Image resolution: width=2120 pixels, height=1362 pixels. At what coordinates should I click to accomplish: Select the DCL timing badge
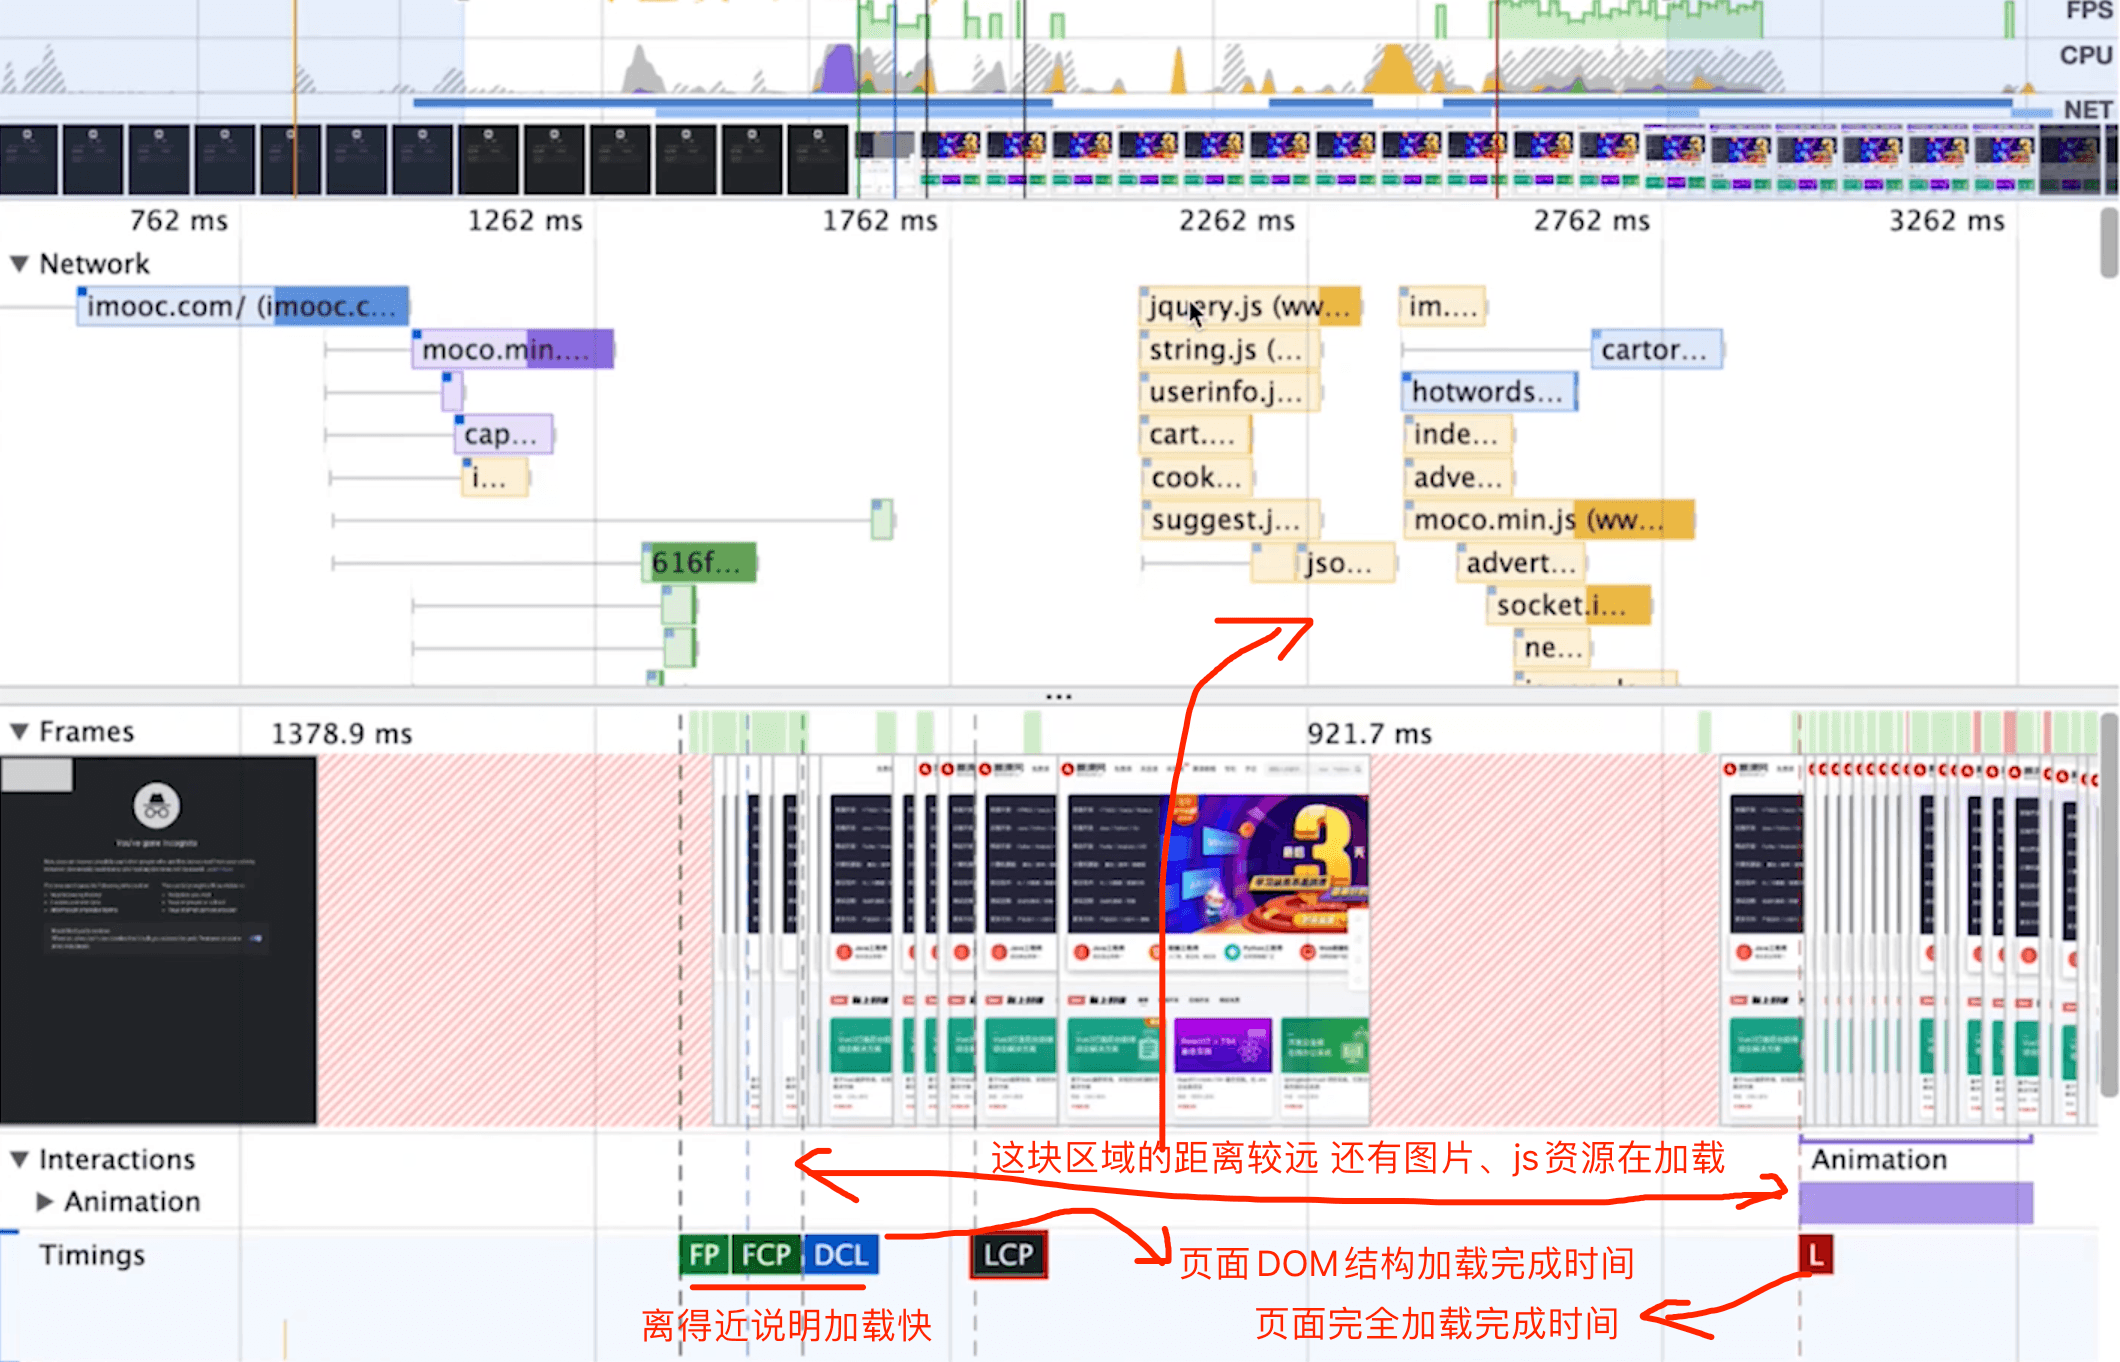coord(841,1255)
